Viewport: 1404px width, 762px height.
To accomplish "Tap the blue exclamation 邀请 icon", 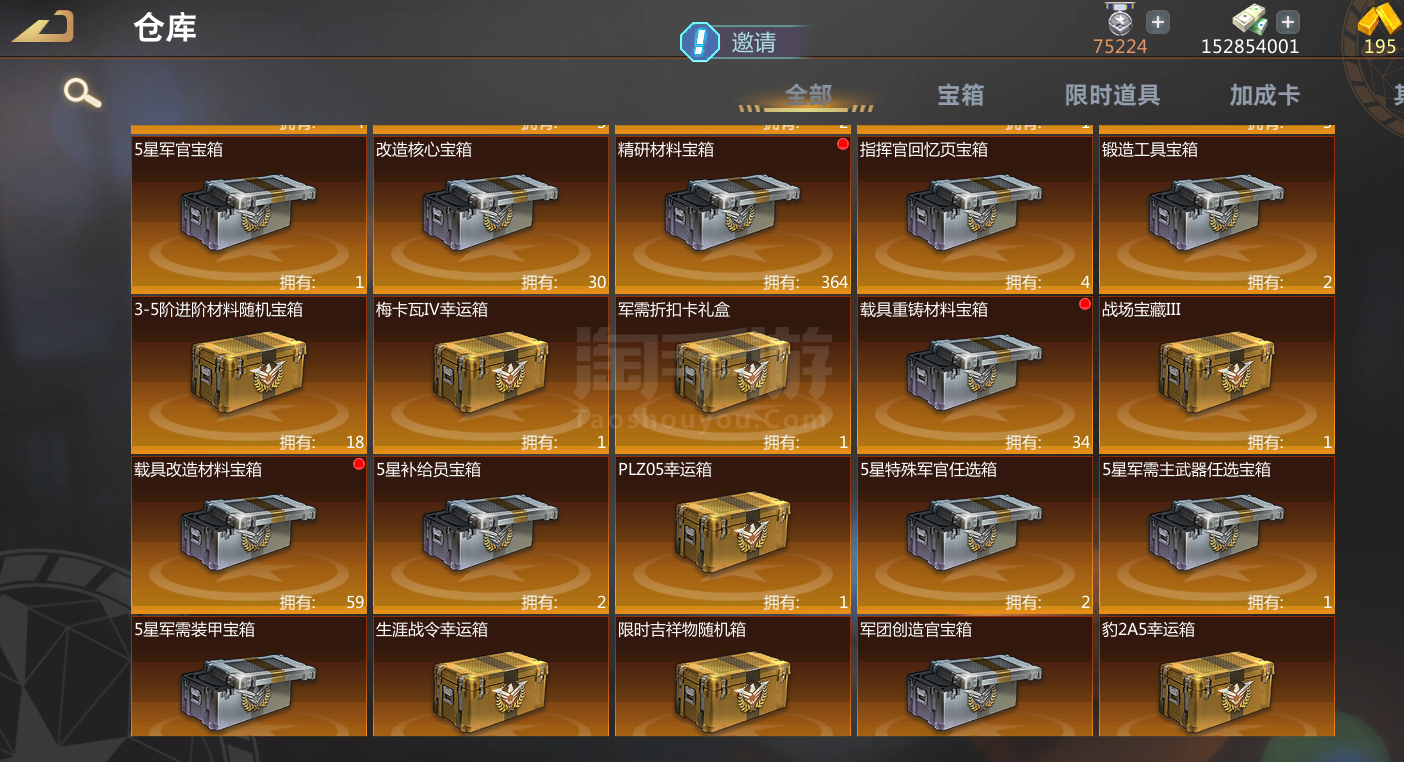I will pyautogui.click(x=700, y=42).
